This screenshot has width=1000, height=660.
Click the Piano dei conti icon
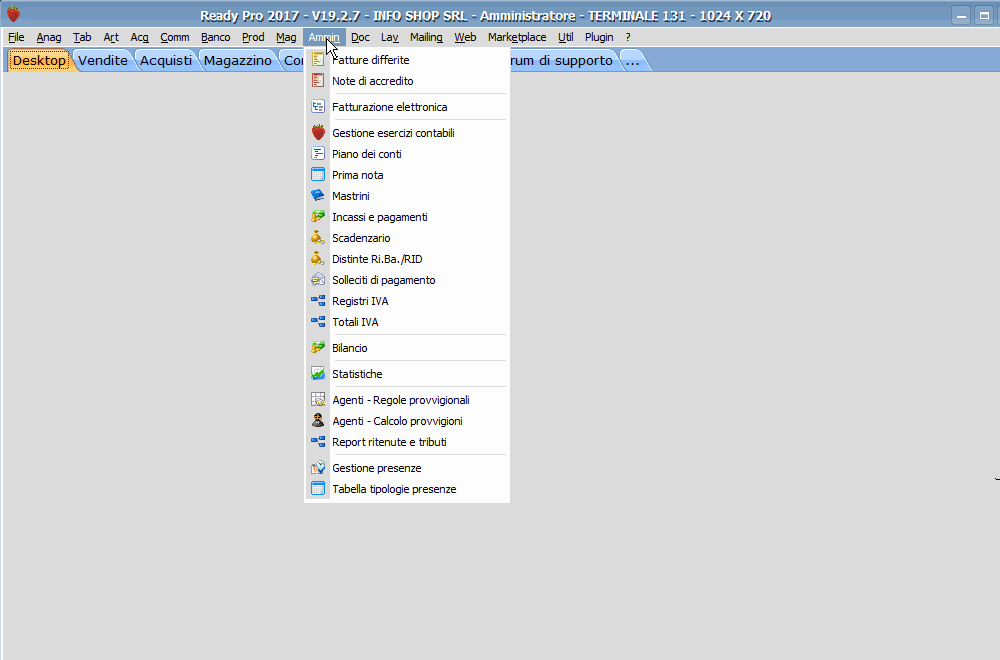(318, 154)
